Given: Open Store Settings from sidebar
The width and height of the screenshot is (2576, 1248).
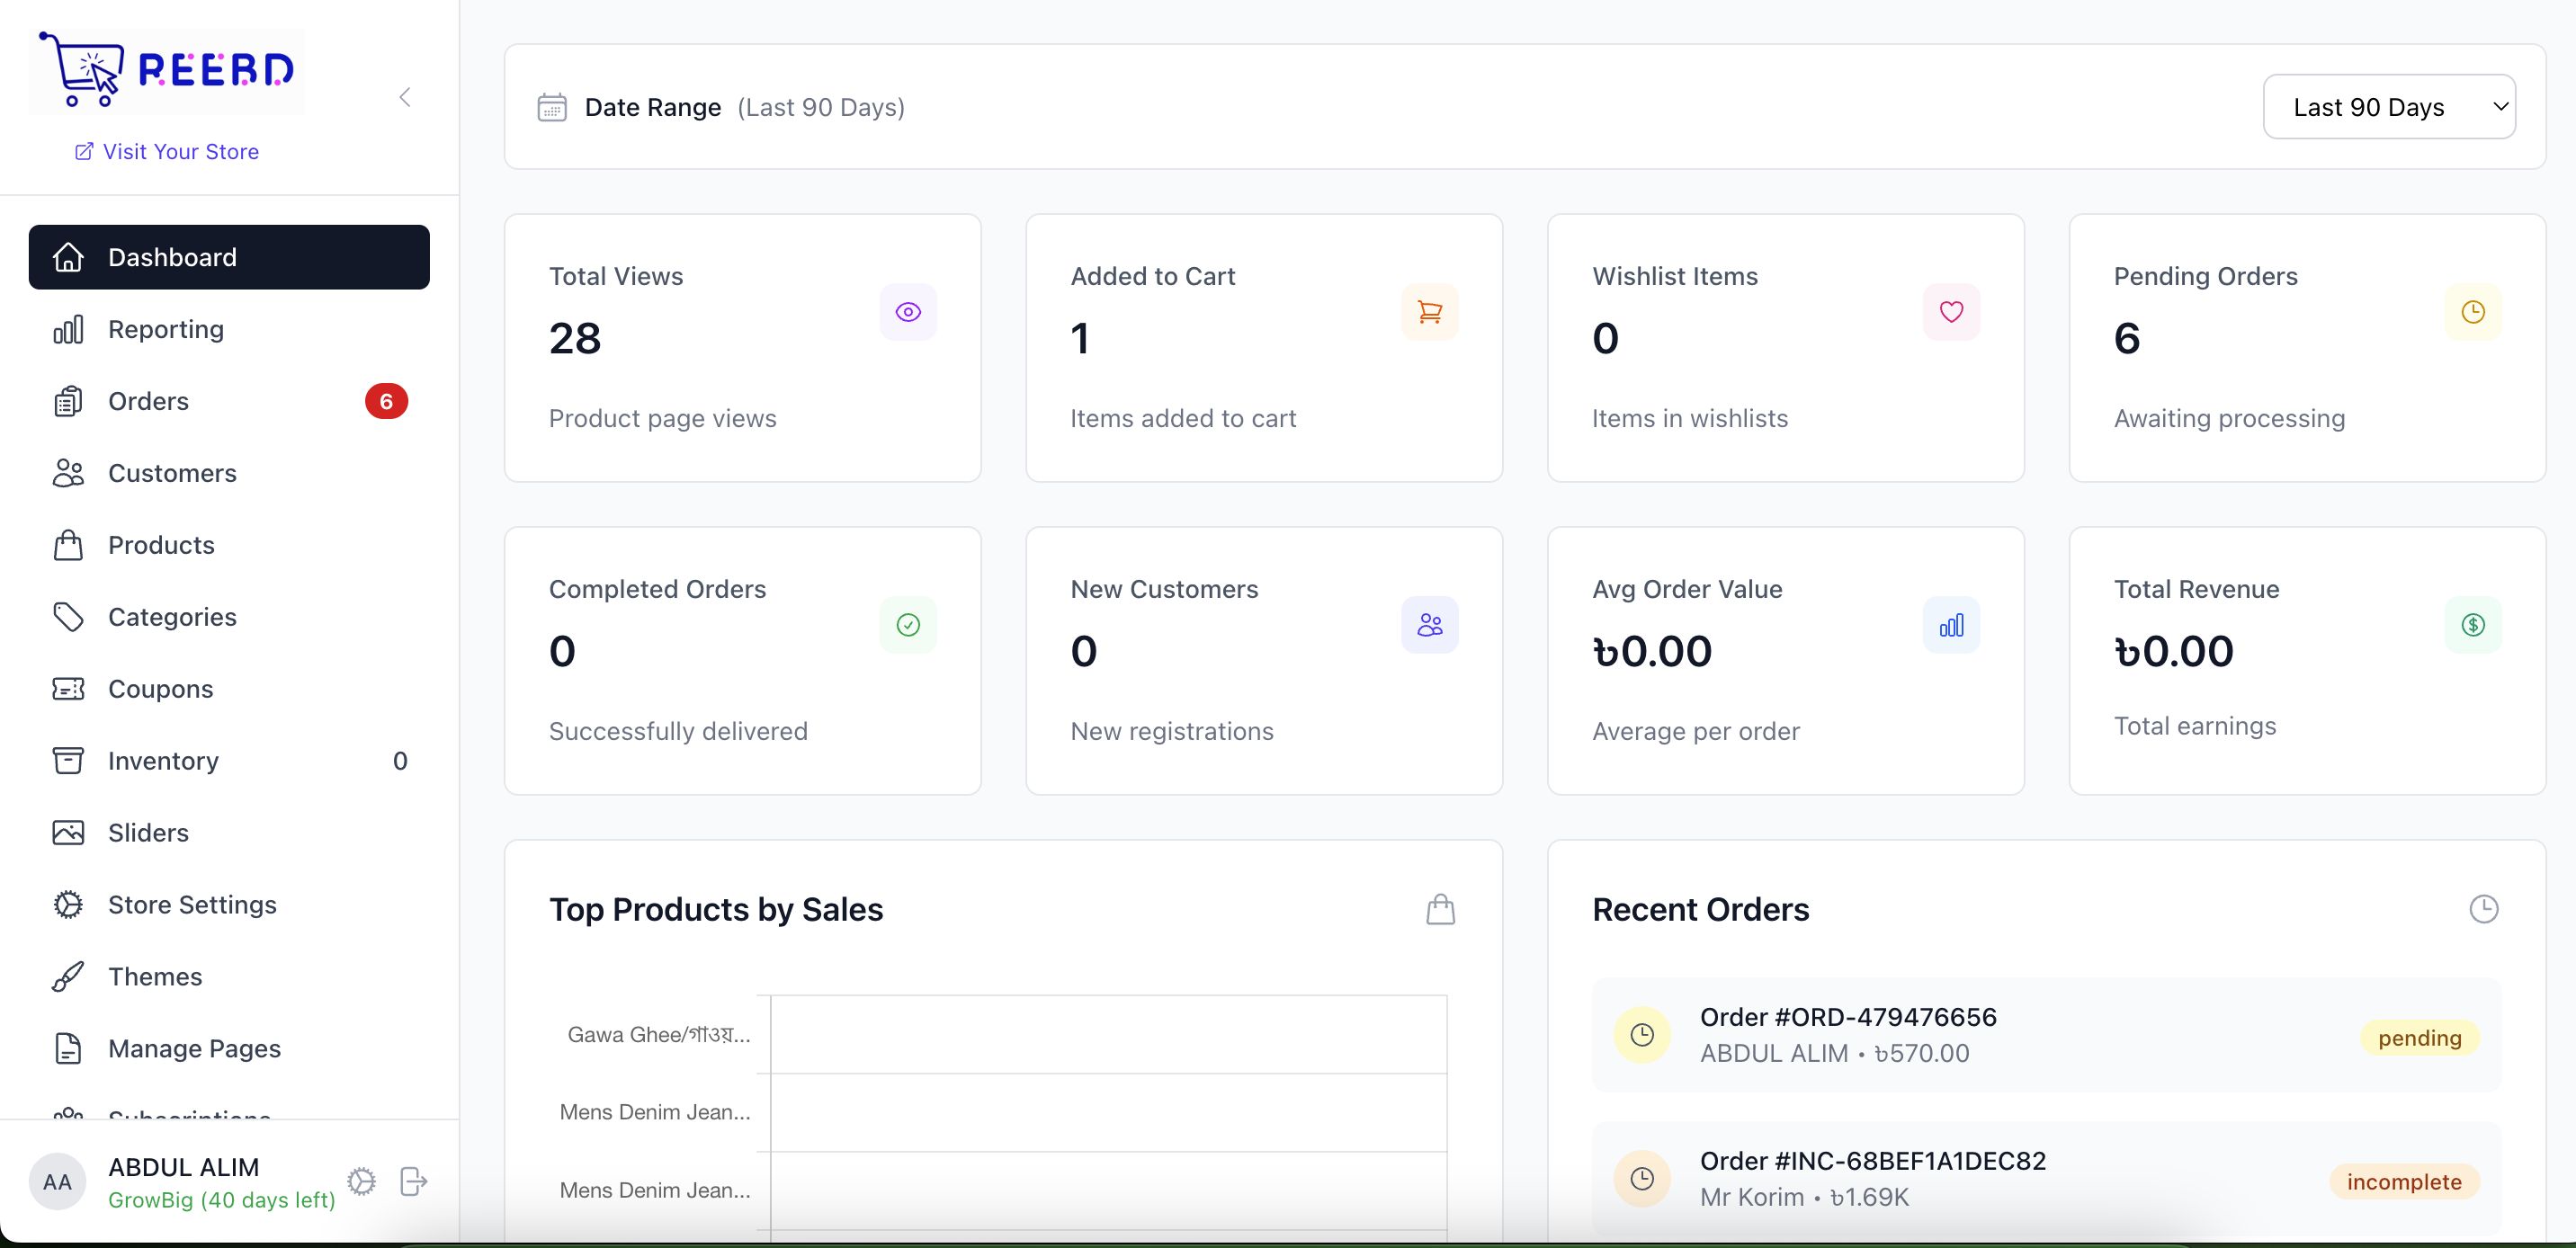Looking at the screenshot, I should click(192, 904).
